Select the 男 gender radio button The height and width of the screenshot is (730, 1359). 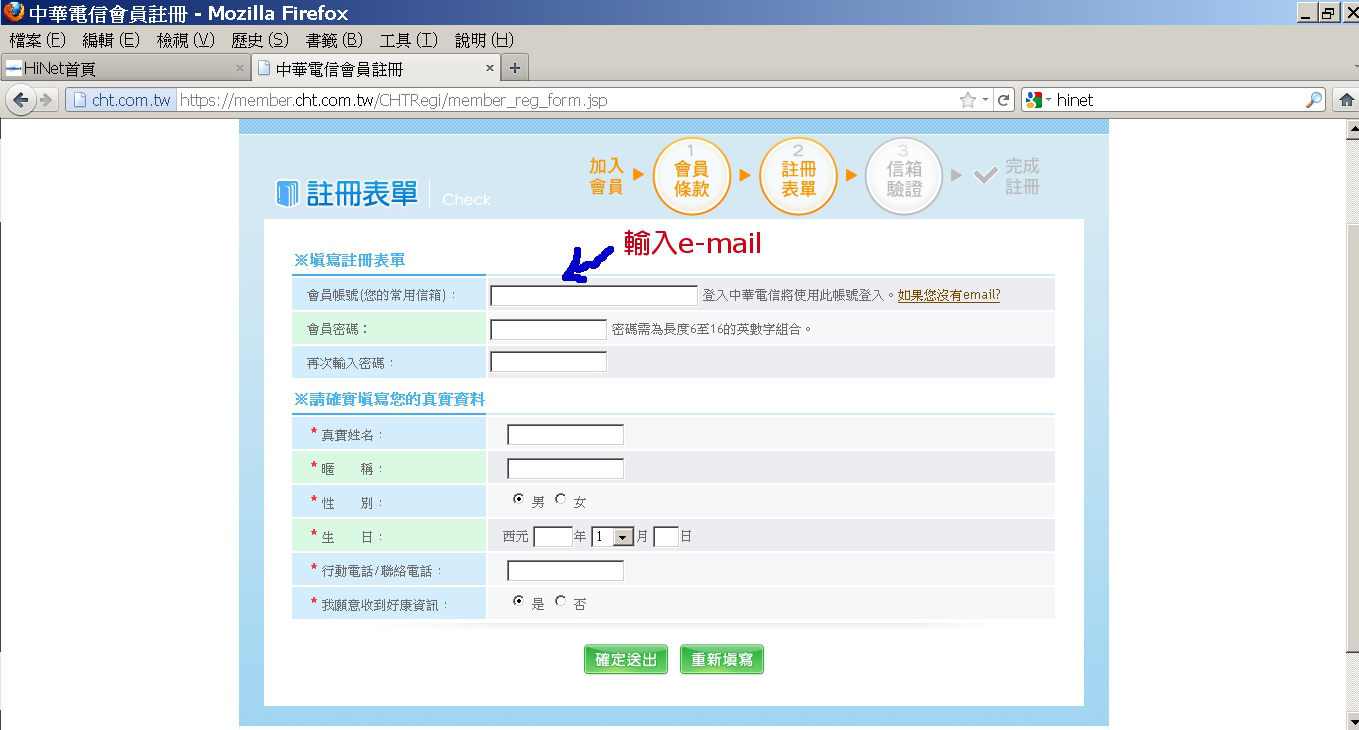click(x=518, y=499)
